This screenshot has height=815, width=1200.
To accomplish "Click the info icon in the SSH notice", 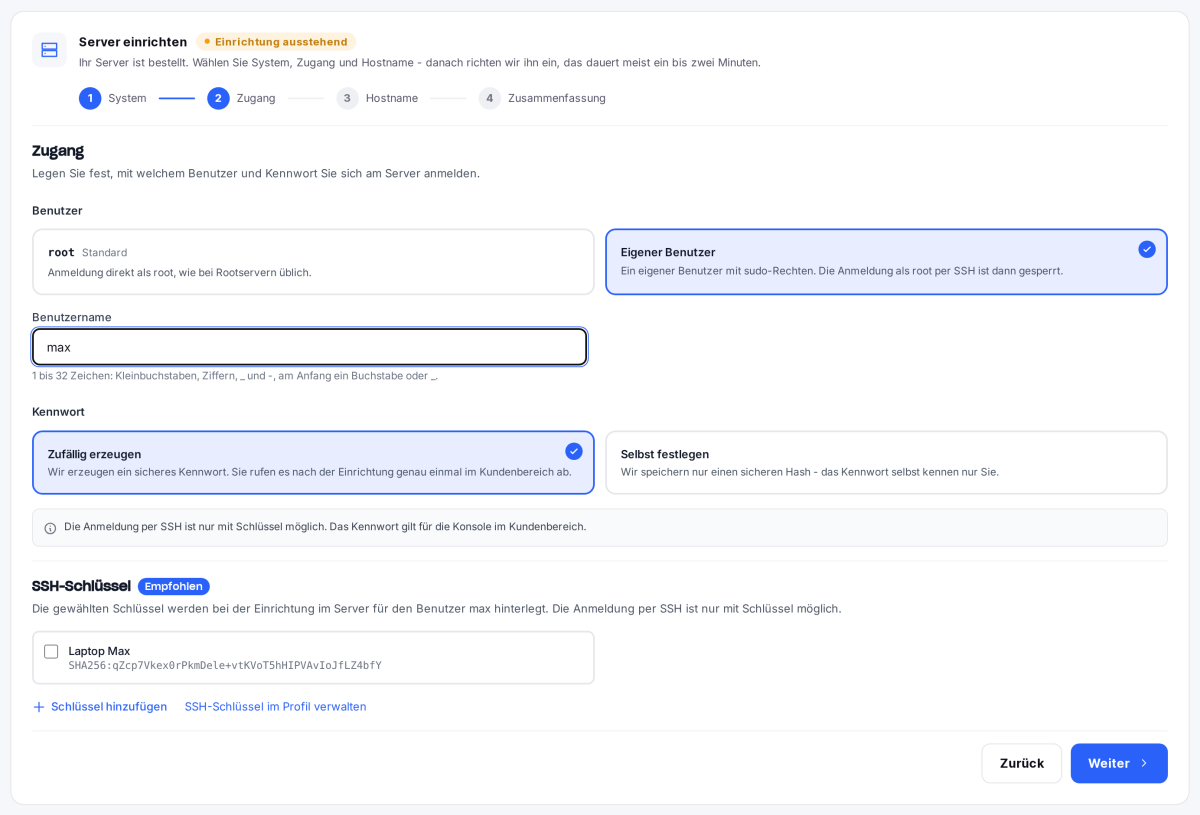I will pyautogui.click(x=50, y=528).
